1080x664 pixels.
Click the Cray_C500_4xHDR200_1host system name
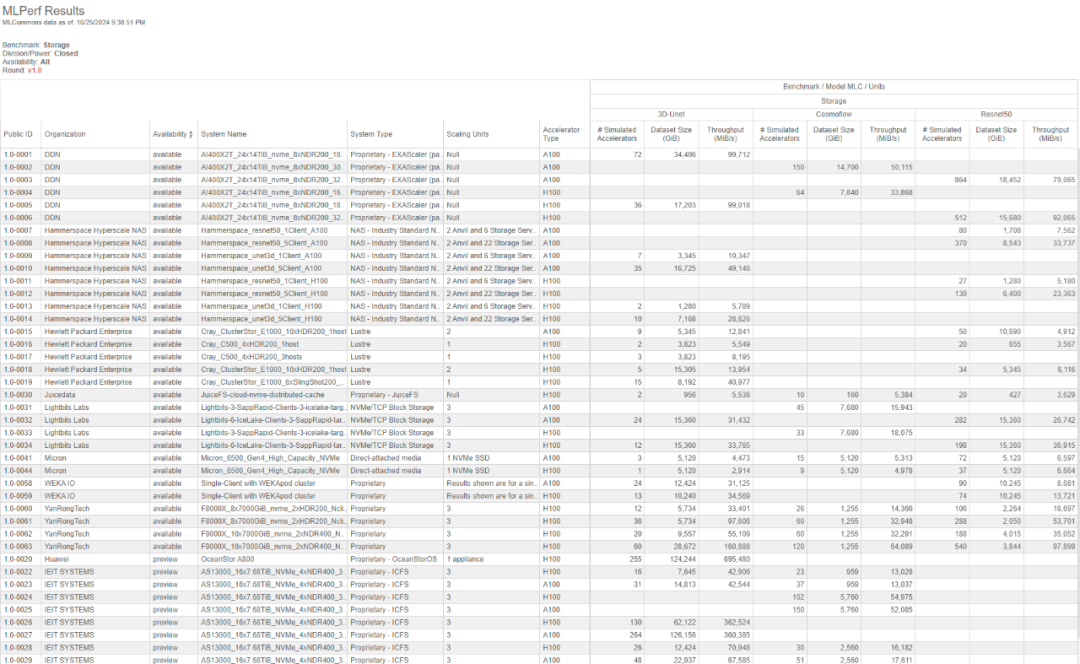[x=251, y=344]
